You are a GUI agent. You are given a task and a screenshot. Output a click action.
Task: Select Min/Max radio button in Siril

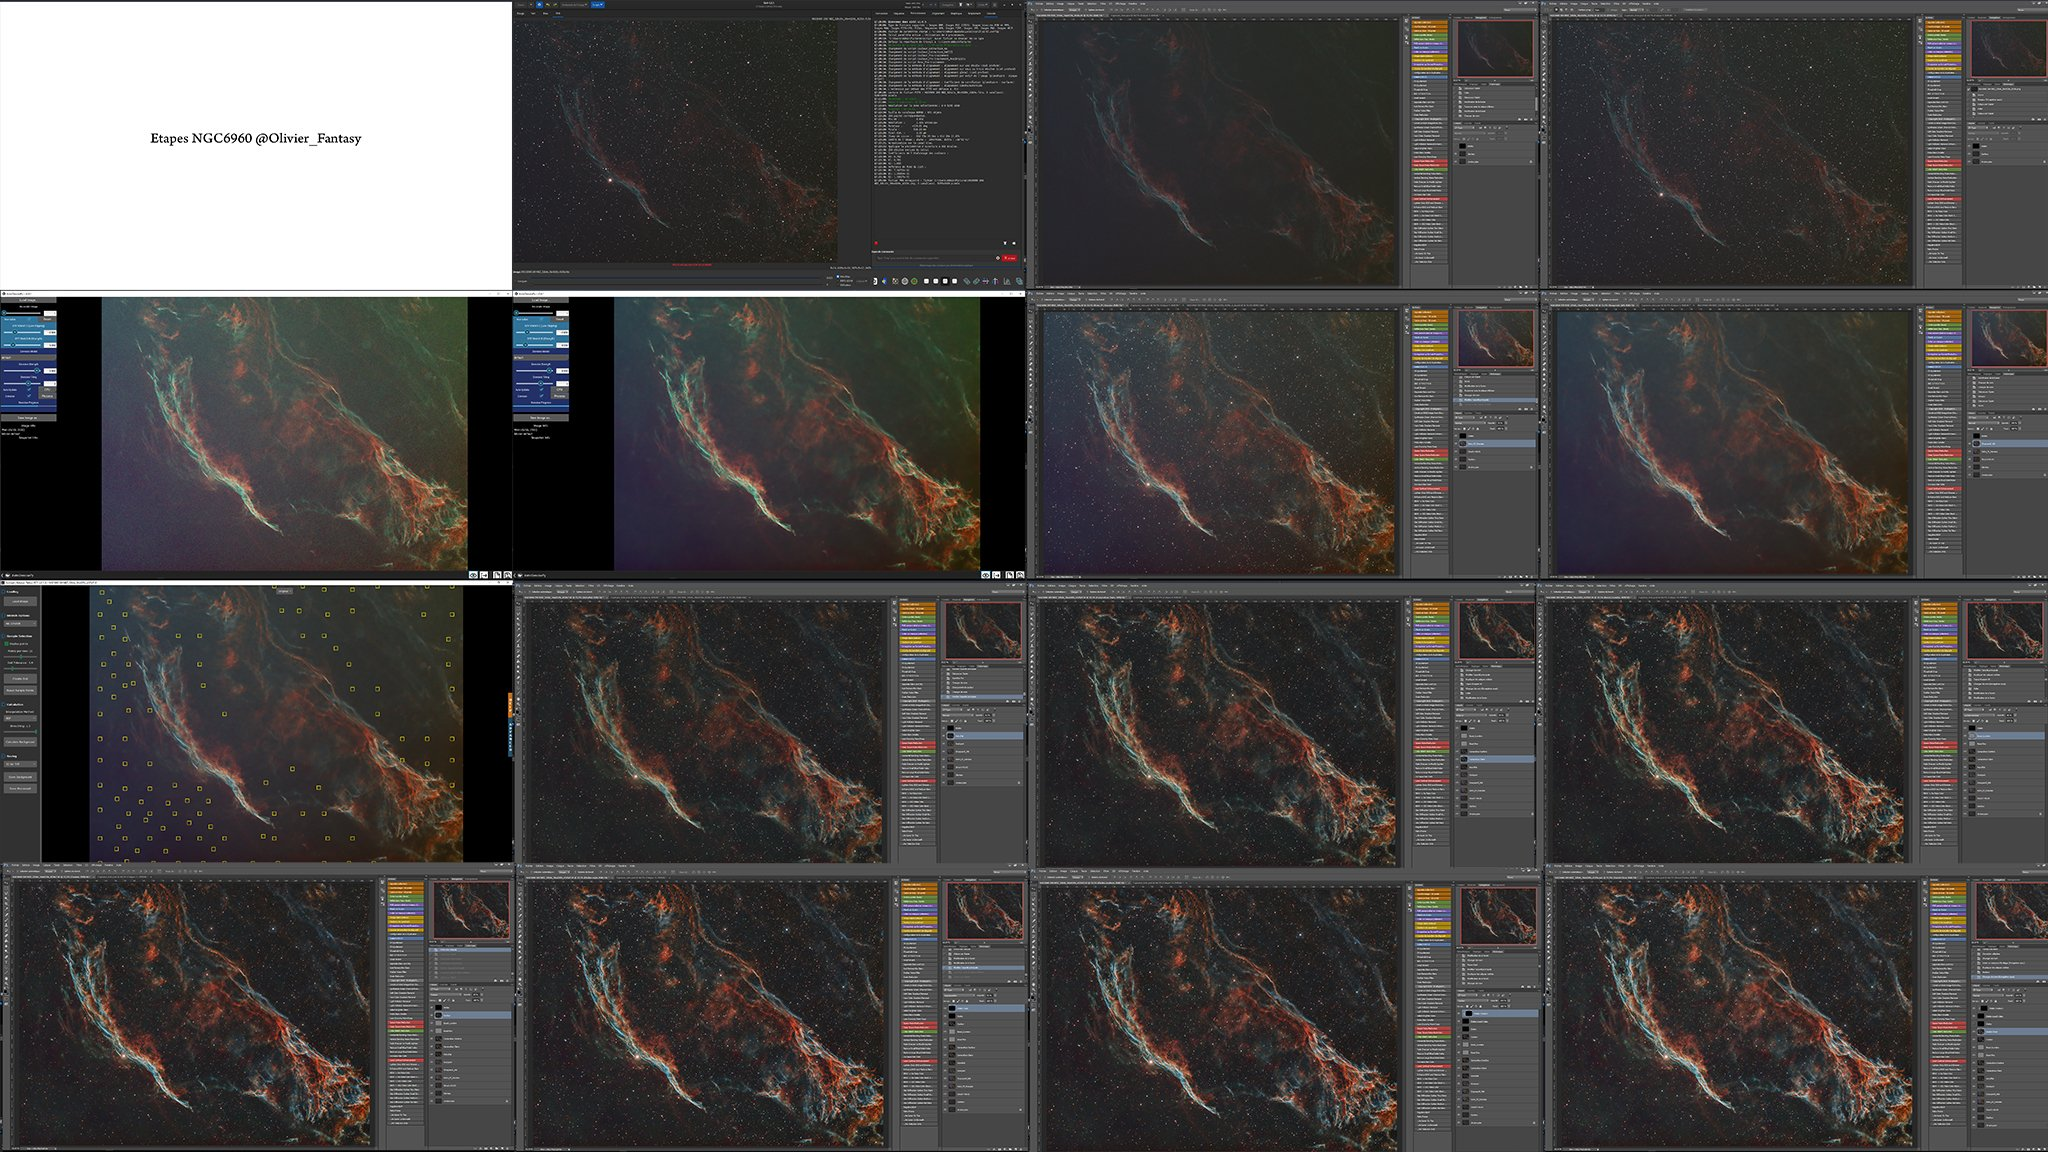[x=838, y=277]
